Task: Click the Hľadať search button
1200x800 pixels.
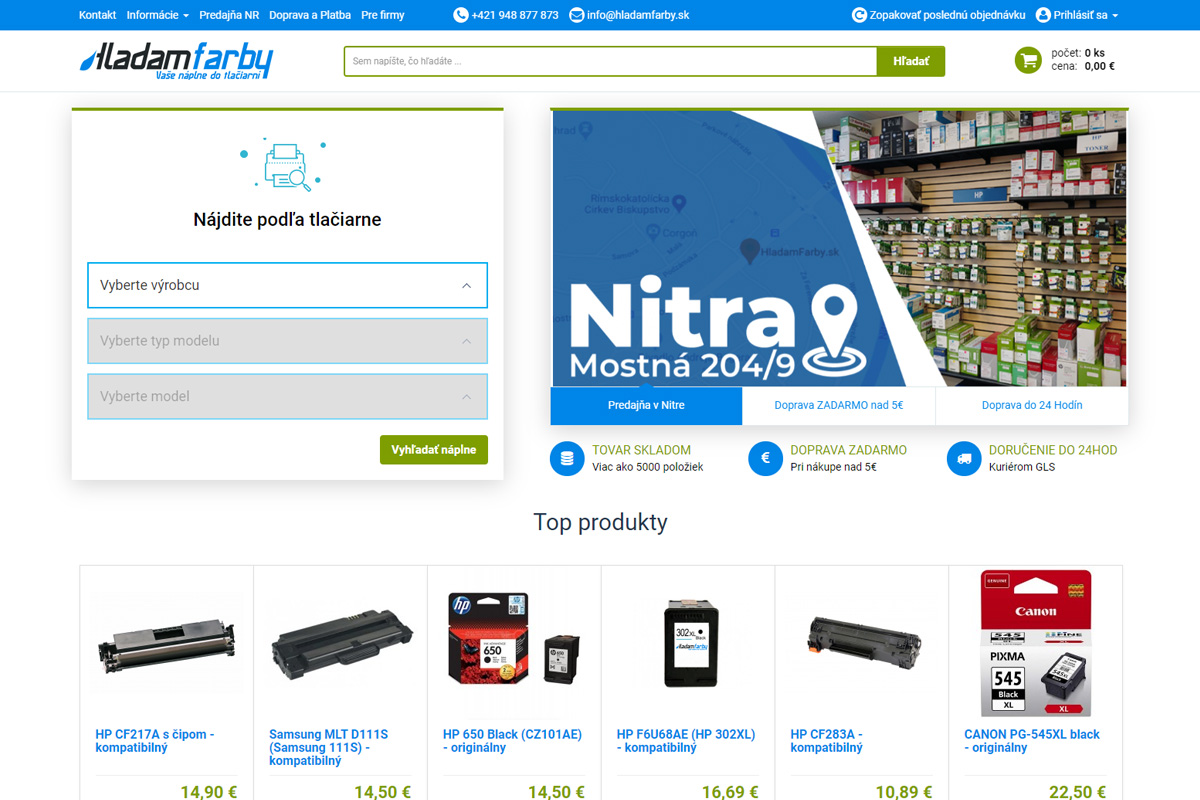Action: [x=911, y=61]
